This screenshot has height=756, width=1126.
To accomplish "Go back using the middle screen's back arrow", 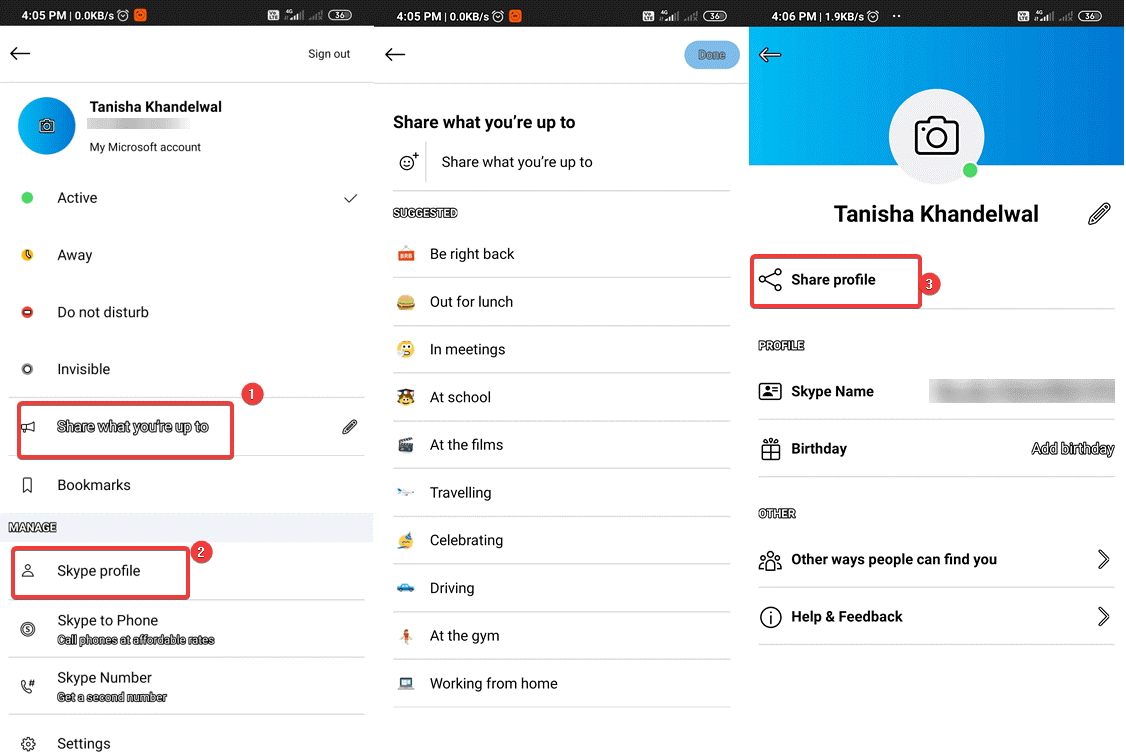I will click(395, 55).
